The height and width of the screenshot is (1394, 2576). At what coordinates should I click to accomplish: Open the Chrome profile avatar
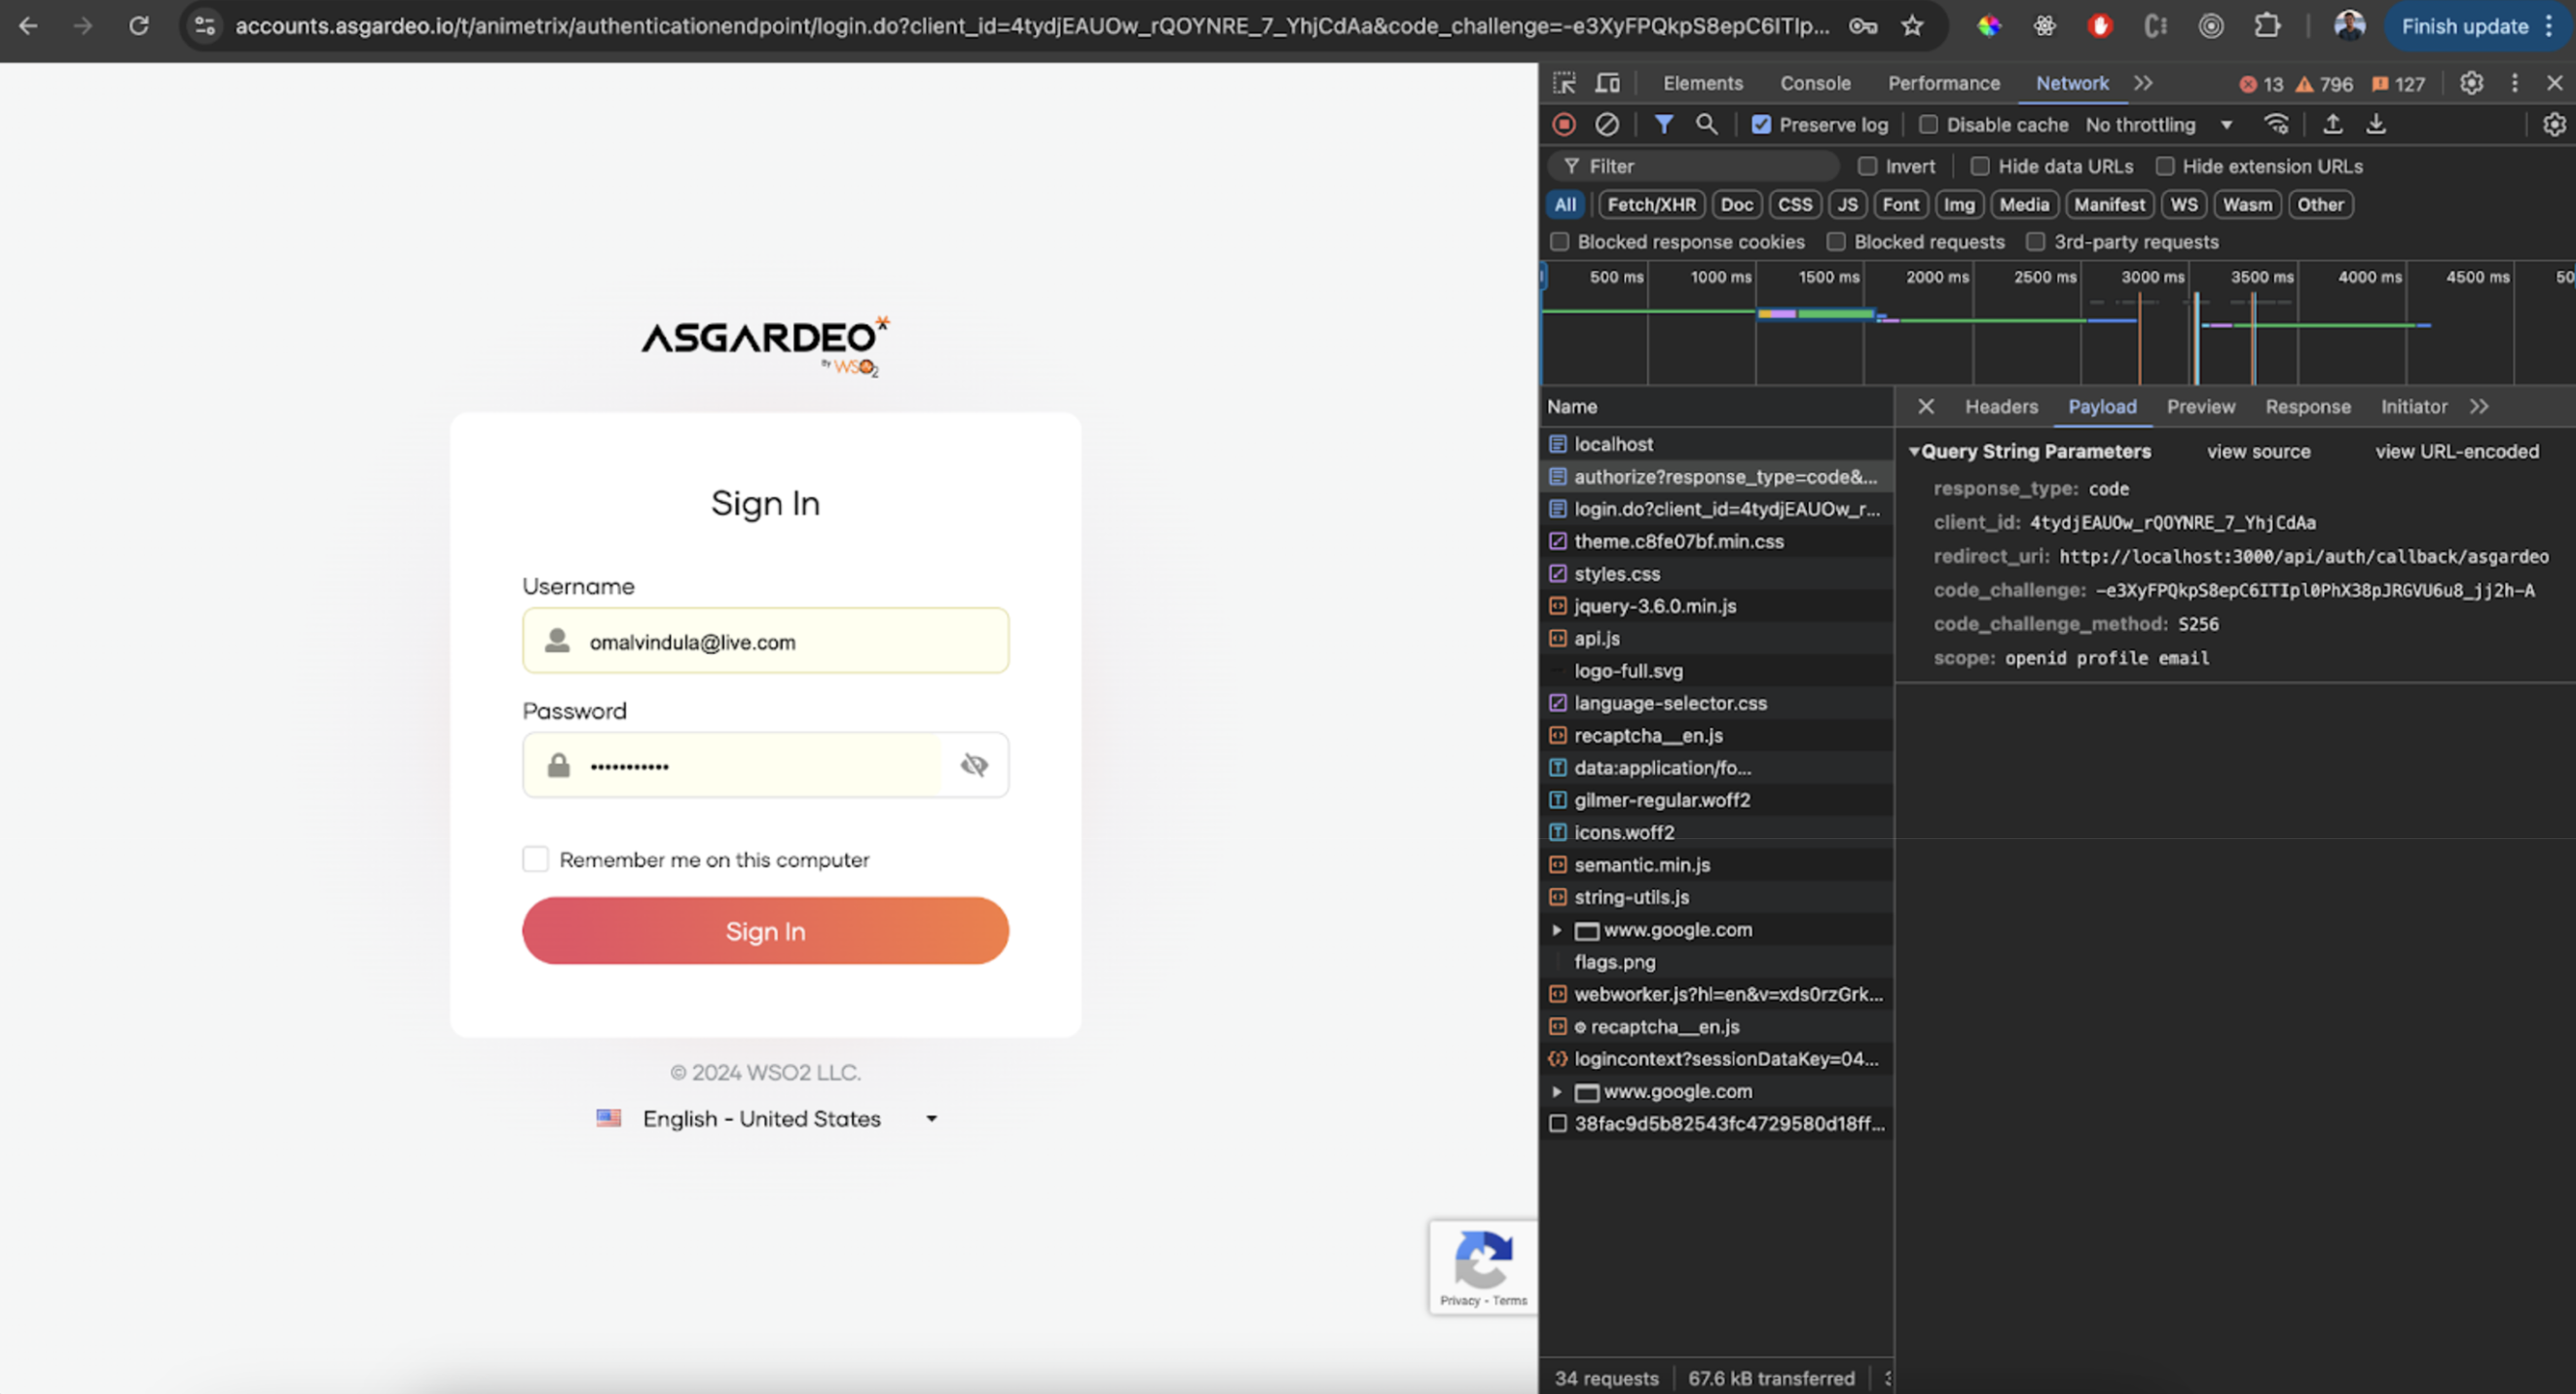[2349, 26]
